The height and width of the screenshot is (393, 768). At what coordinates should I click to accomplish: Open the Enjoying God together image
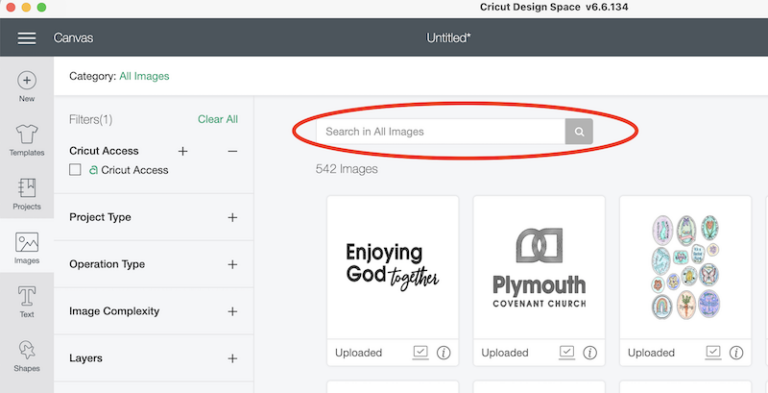(x=393, y=267)
